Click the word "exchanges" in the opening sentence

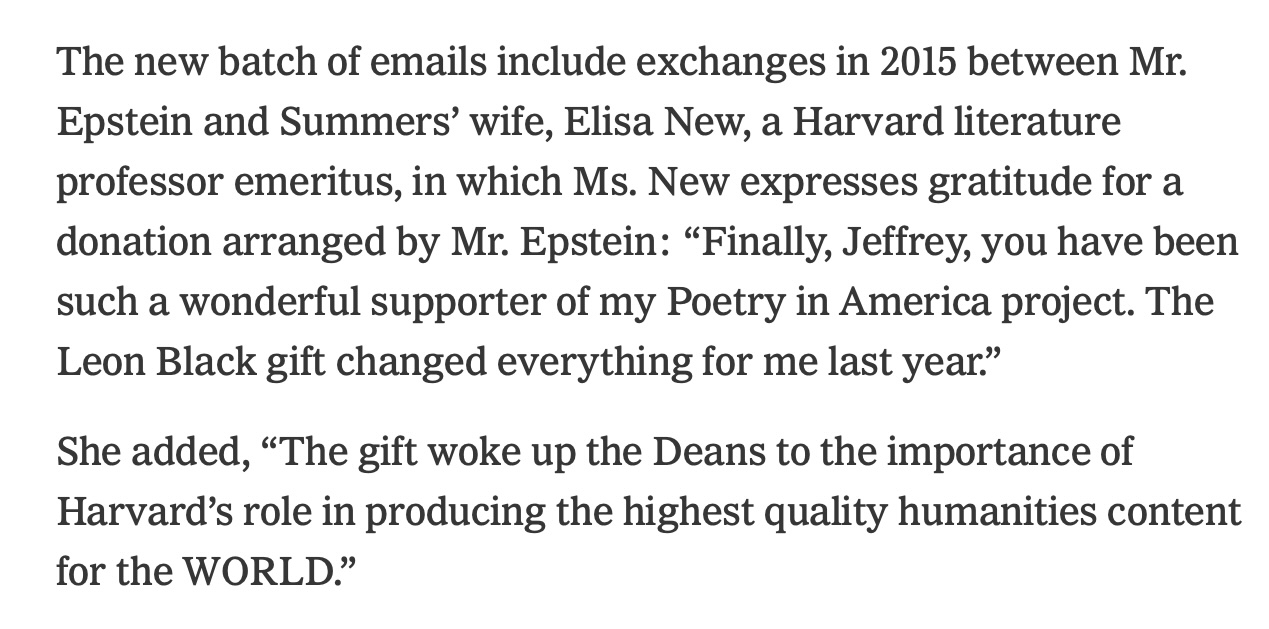point(732,63)
